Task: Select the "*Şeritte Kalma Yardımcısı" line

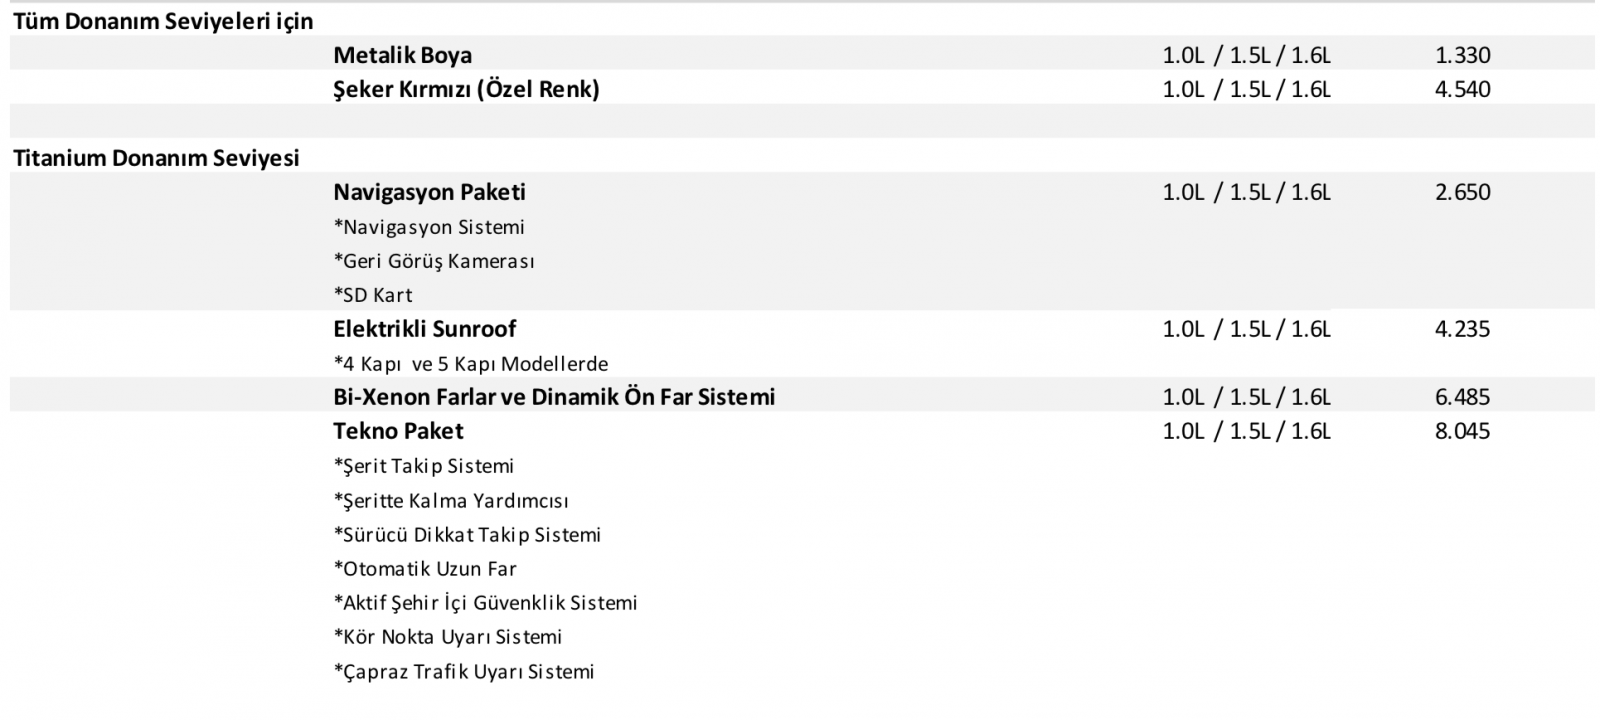Action: 451,501
